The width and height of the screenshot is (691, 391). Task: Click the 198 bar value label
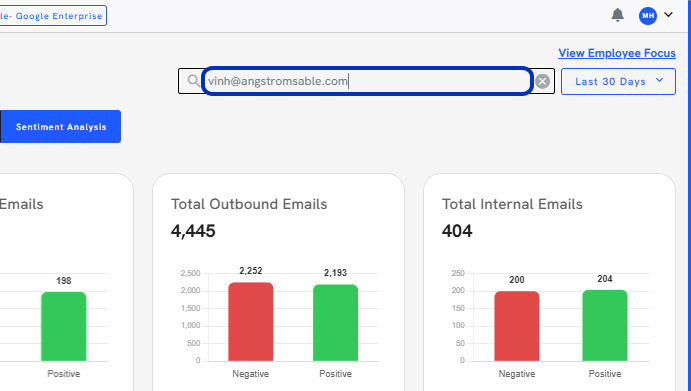click(x=64, y=280)
